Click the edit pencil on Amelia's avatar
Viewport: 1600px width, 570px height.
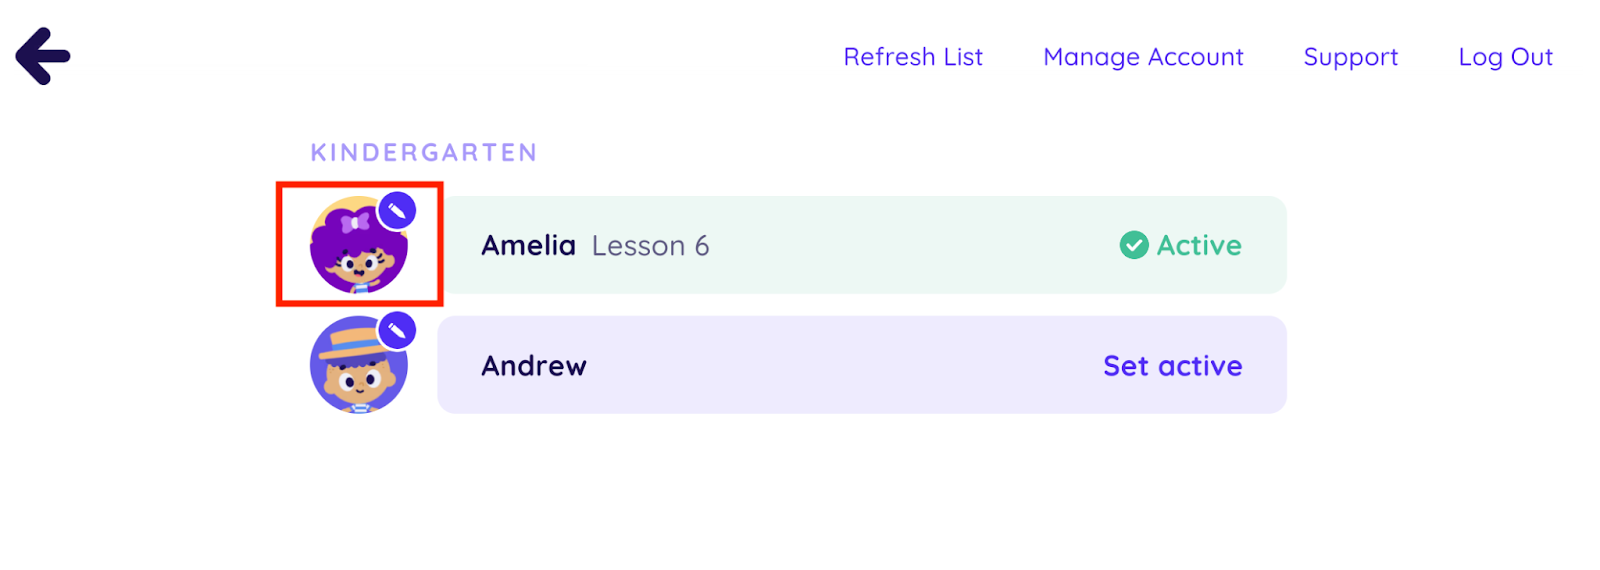tap(397, 211)
